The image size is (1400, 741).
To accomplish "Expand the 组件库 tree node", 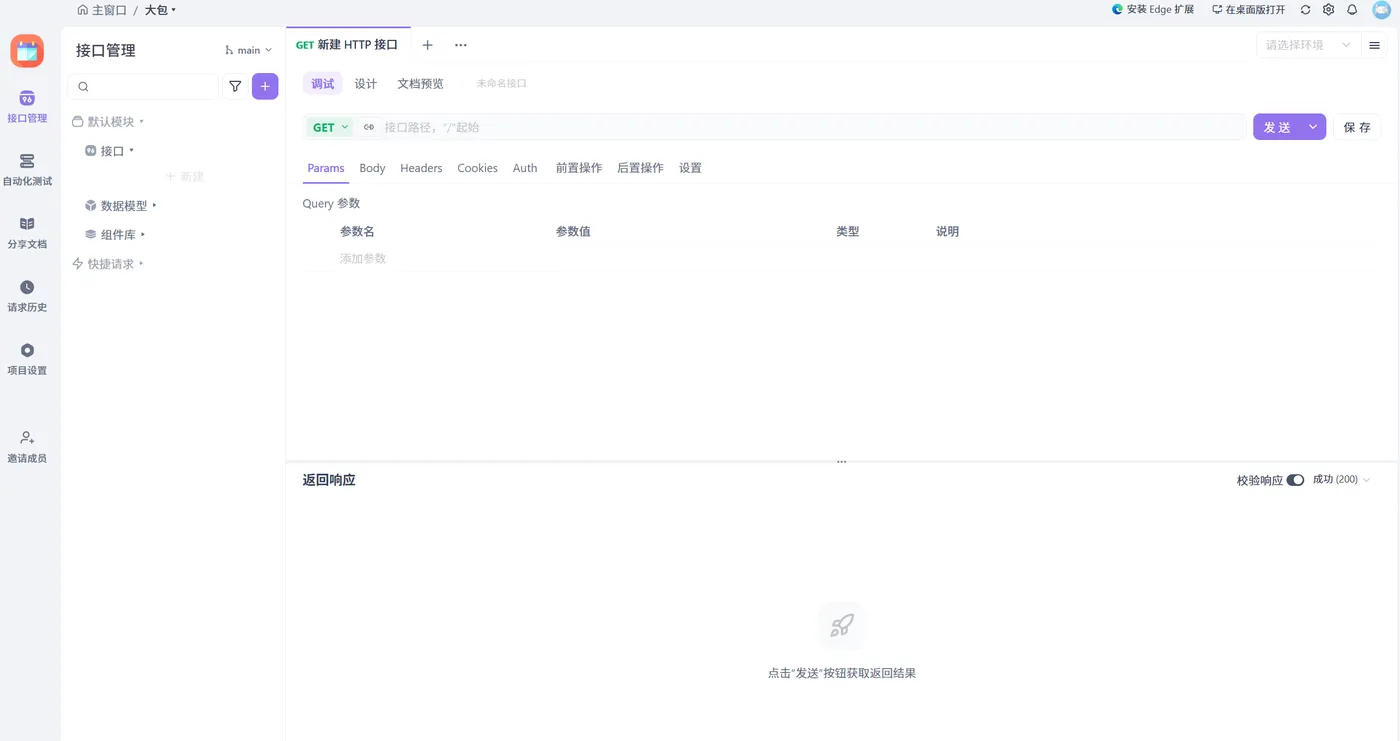I will (x=143, y=235).
